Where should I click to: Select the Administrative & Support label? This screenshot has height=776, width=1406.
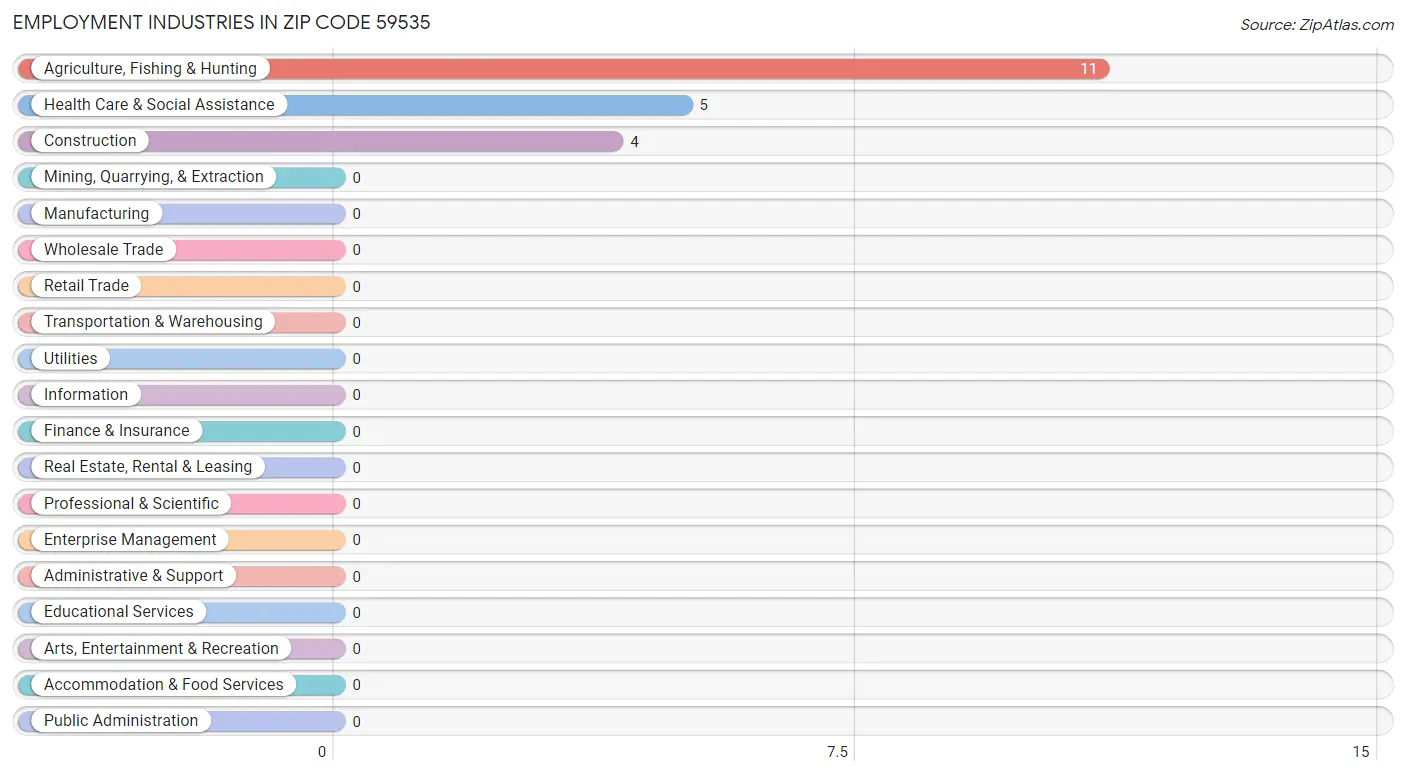133,576
